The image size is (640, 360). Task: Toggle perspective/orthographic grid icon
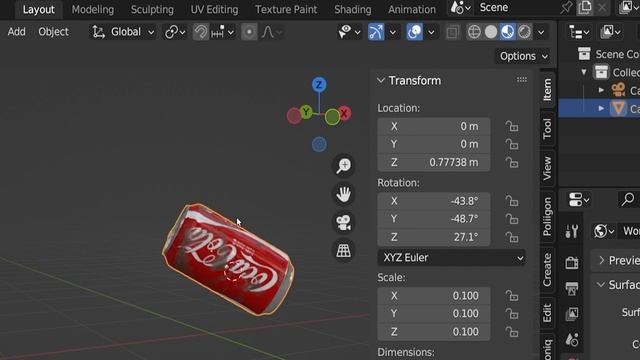click(344, 251)
